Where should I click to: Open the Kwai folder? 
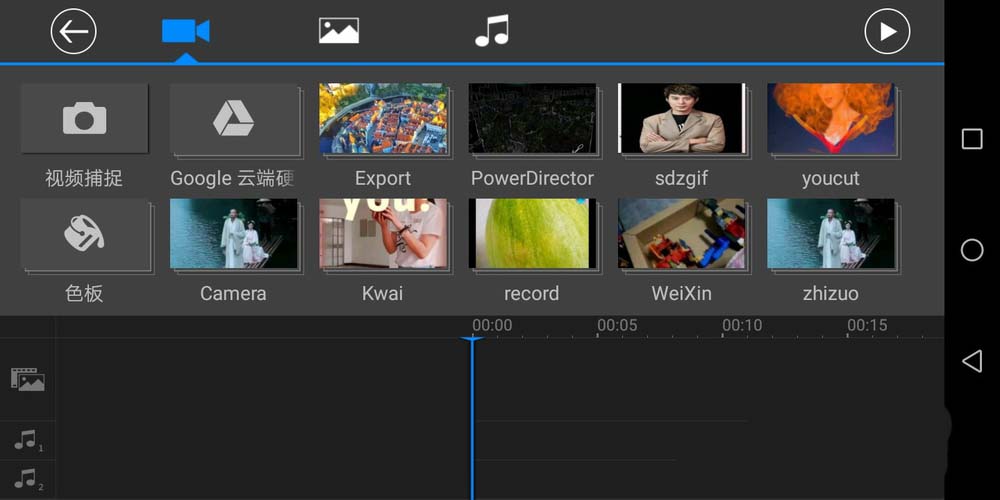pyautogui.click(x=383, y=234)
